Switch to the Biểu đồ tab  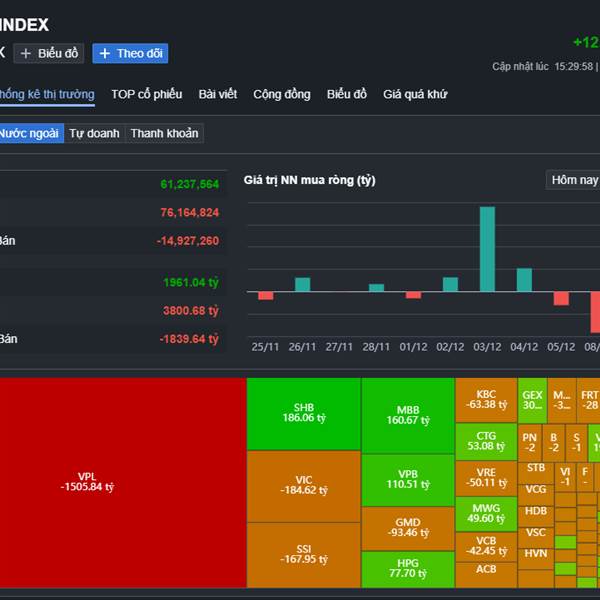coord(347,94)
